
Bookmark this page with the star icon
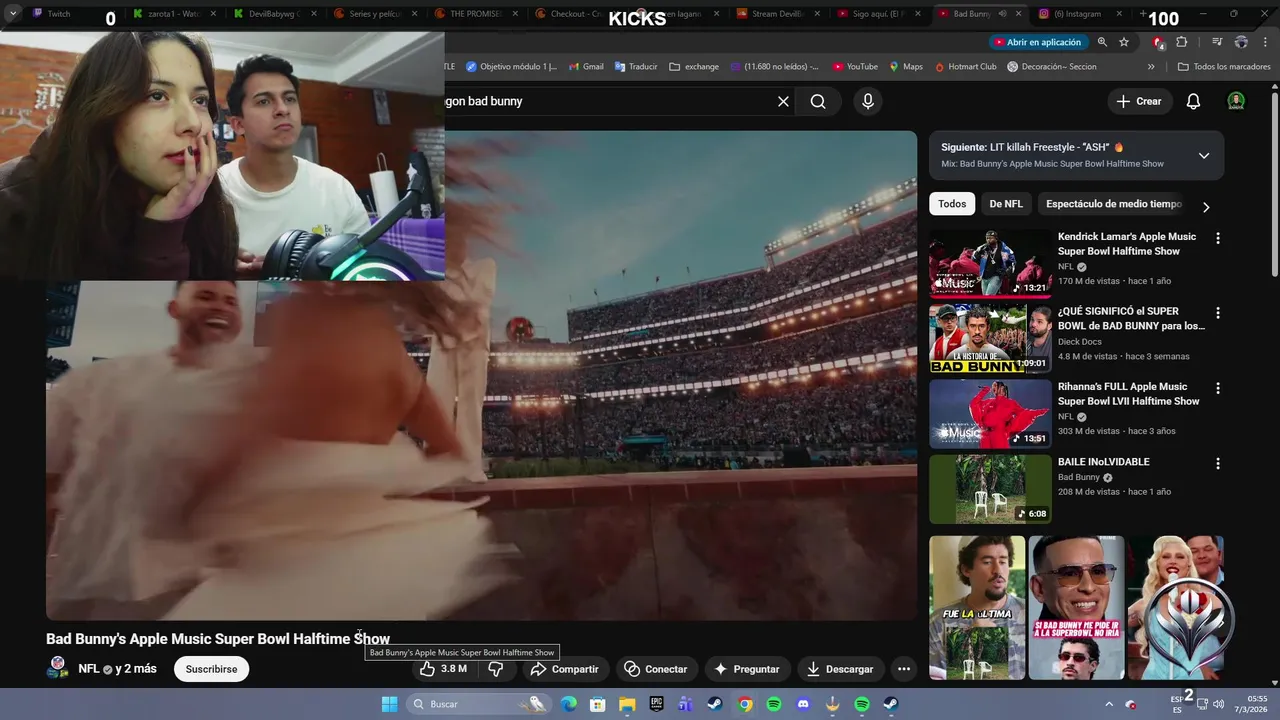coord(1124,42)
